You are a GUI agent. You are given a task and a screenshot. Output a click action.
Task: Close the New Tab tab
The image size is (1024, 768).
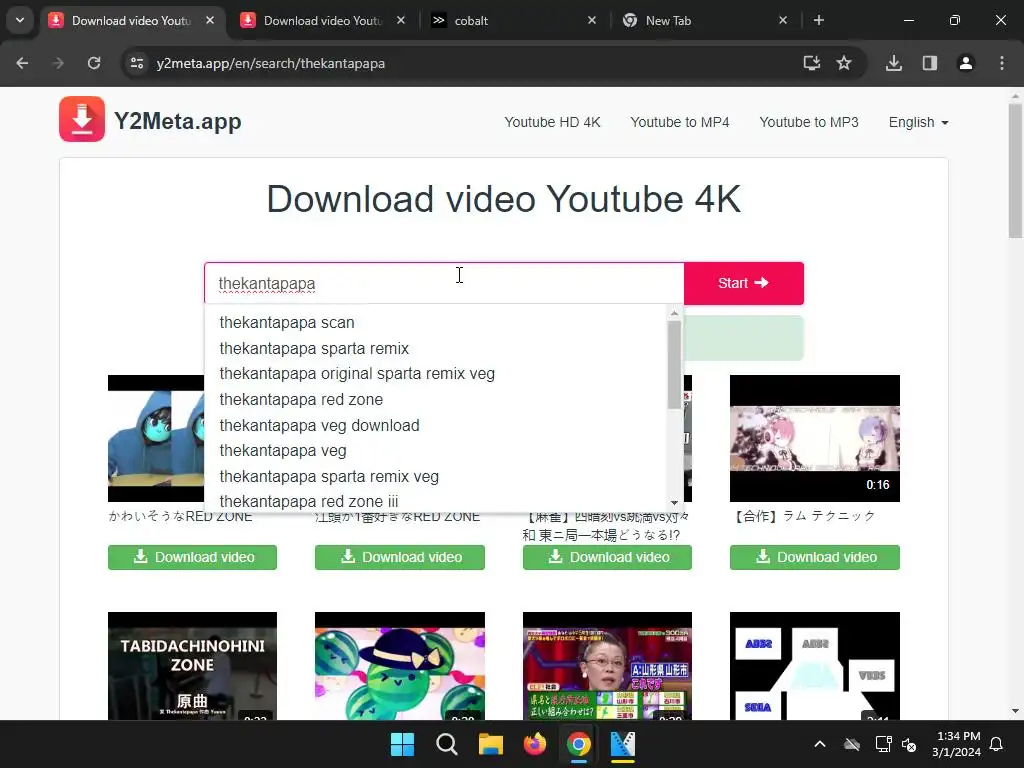pos(783,20)
